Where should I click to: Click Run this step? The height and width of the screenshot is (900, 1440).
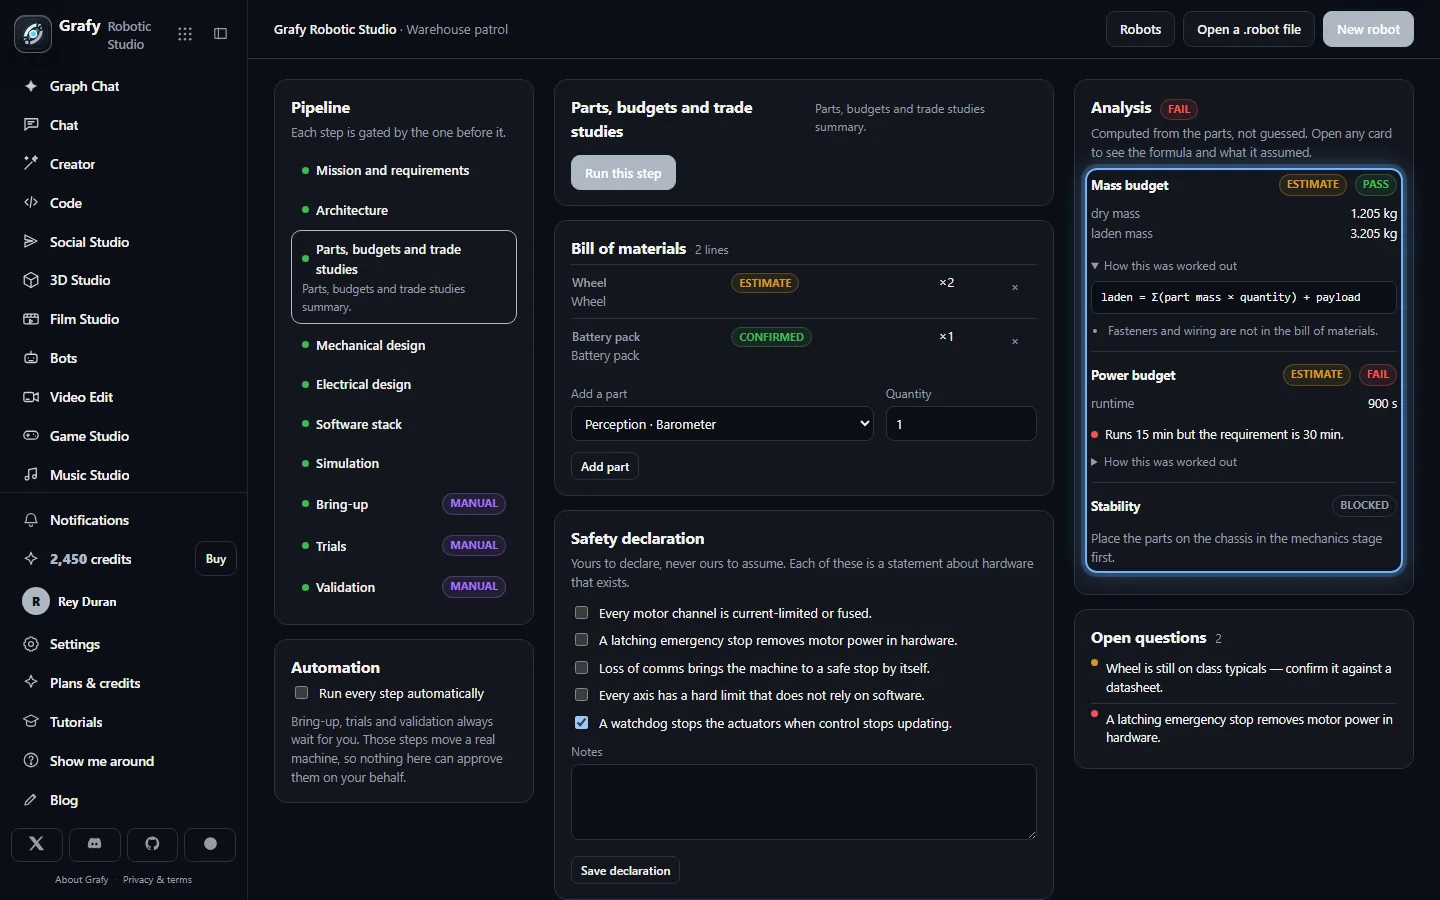(623, 173)
